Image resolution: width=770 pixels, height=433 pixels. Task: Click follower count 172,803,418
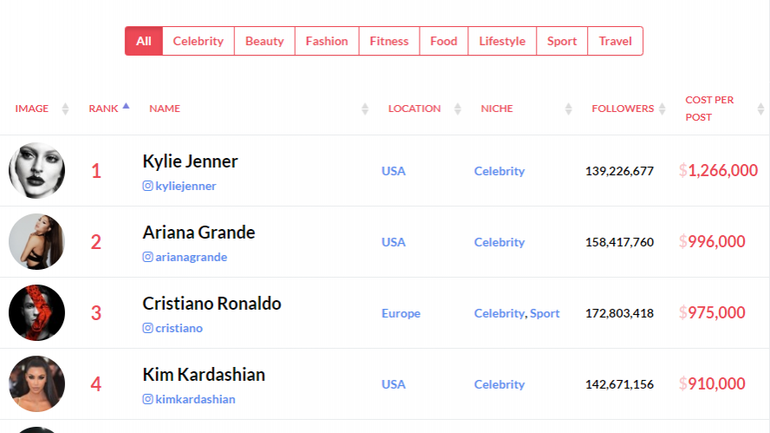point(619,314)
